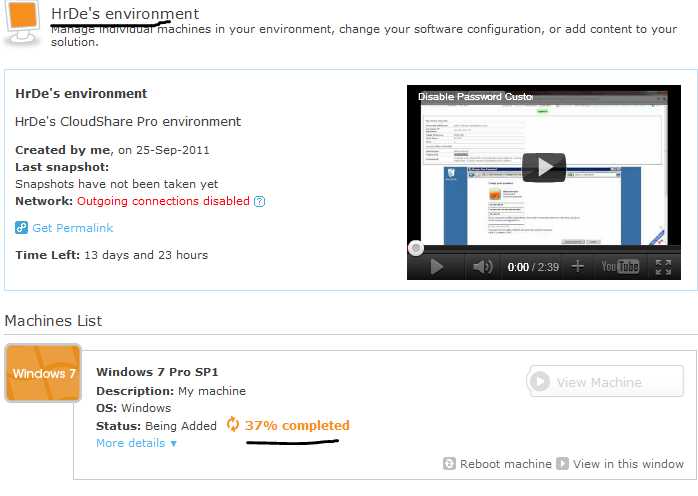Click the plus icon in video controls
Image resolution: width=698 pixels, height=496 pixels.
tap(577, 267)
